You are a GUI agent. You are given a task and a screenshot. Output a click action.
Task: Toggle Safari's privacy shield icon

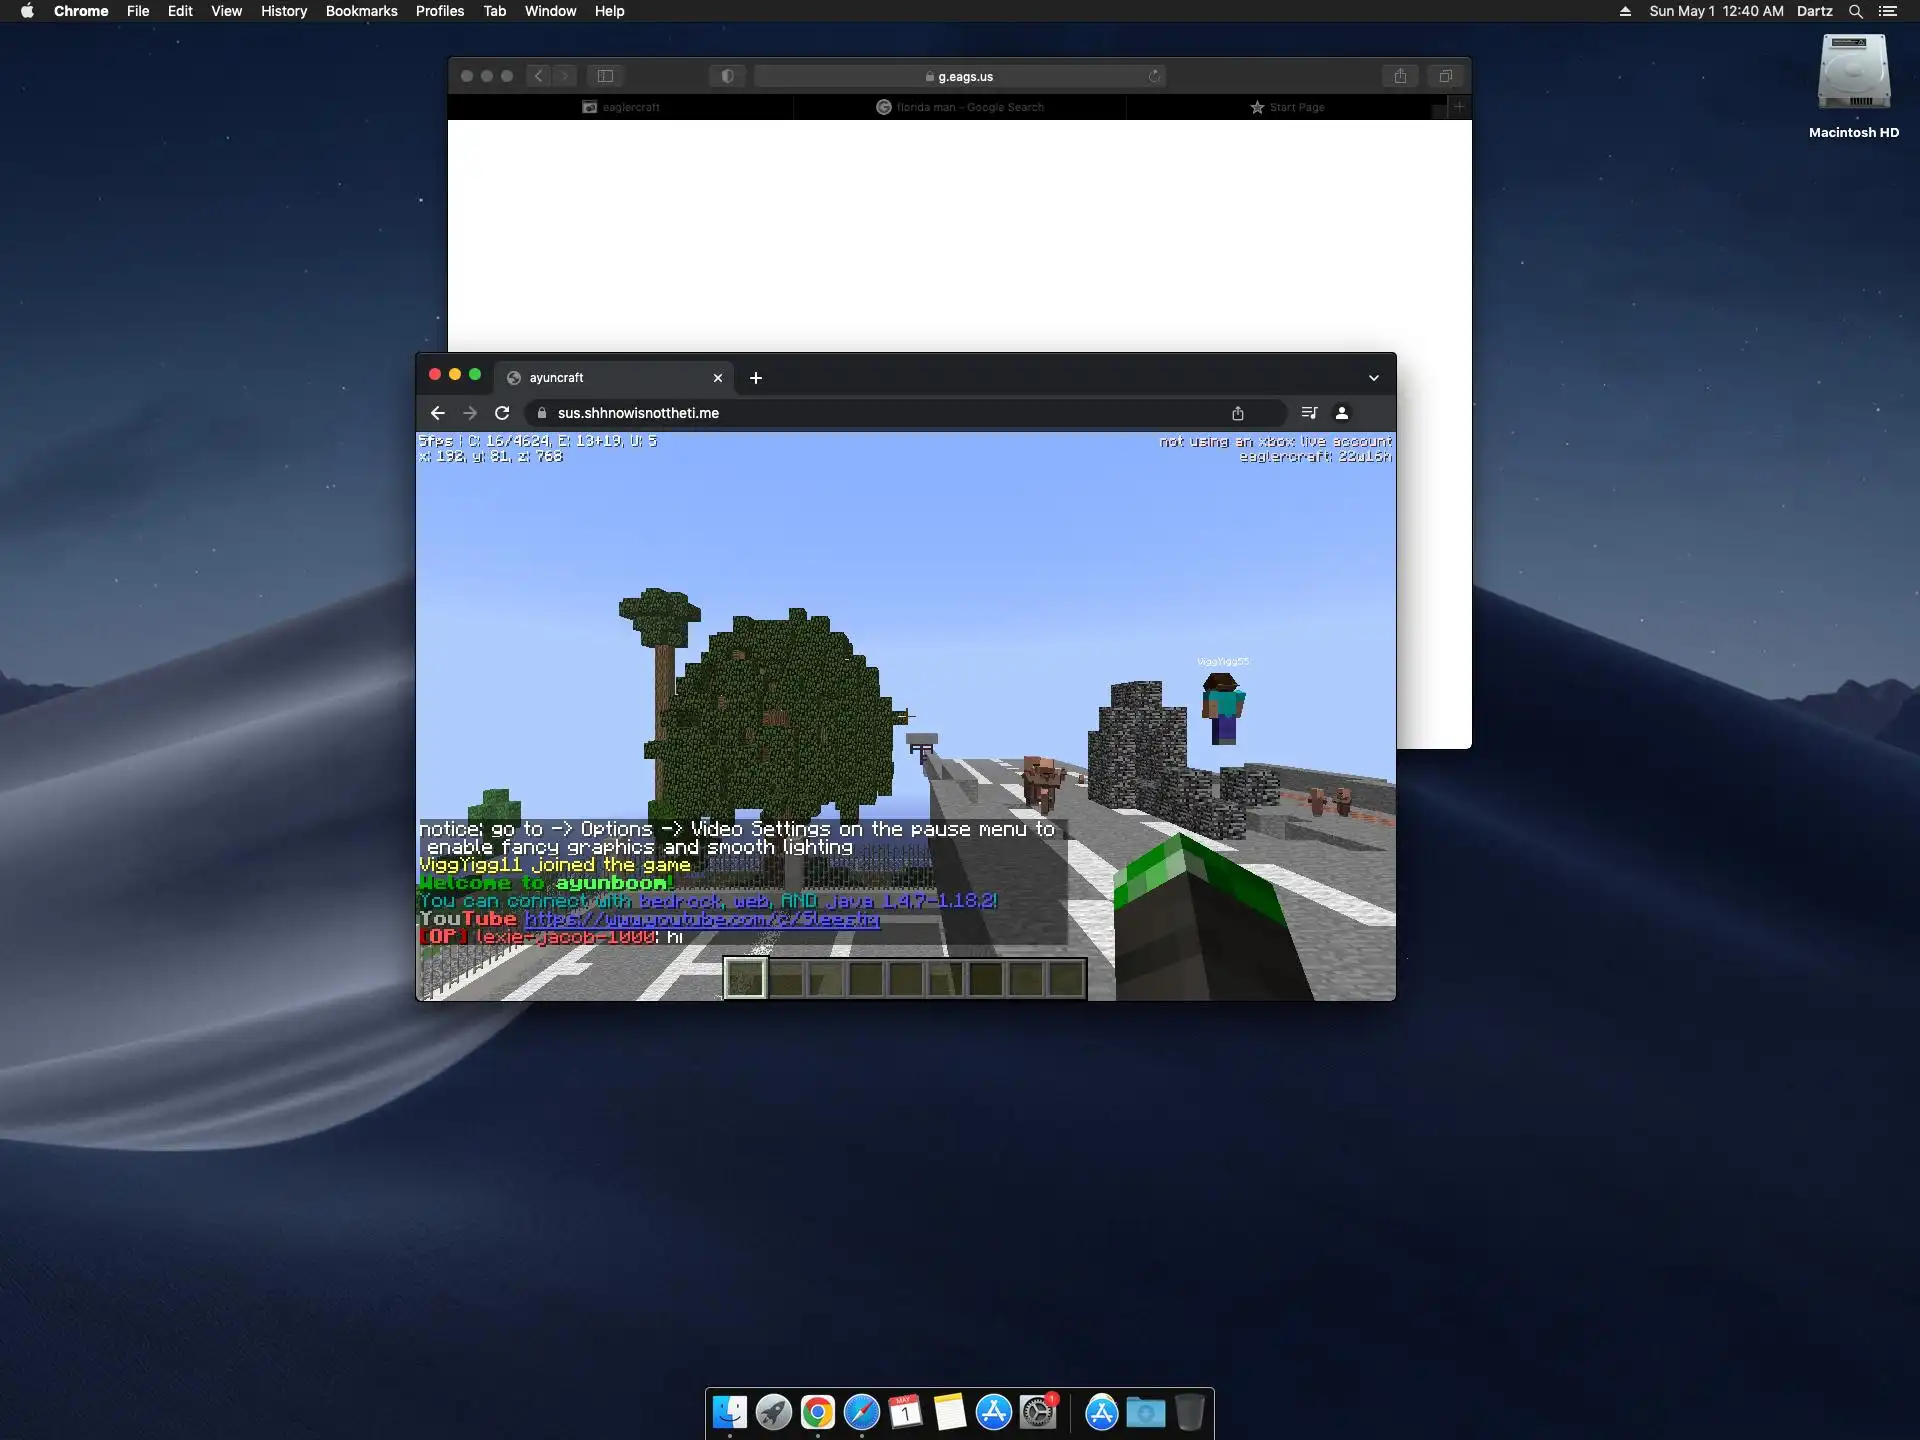tap(727, 76)
